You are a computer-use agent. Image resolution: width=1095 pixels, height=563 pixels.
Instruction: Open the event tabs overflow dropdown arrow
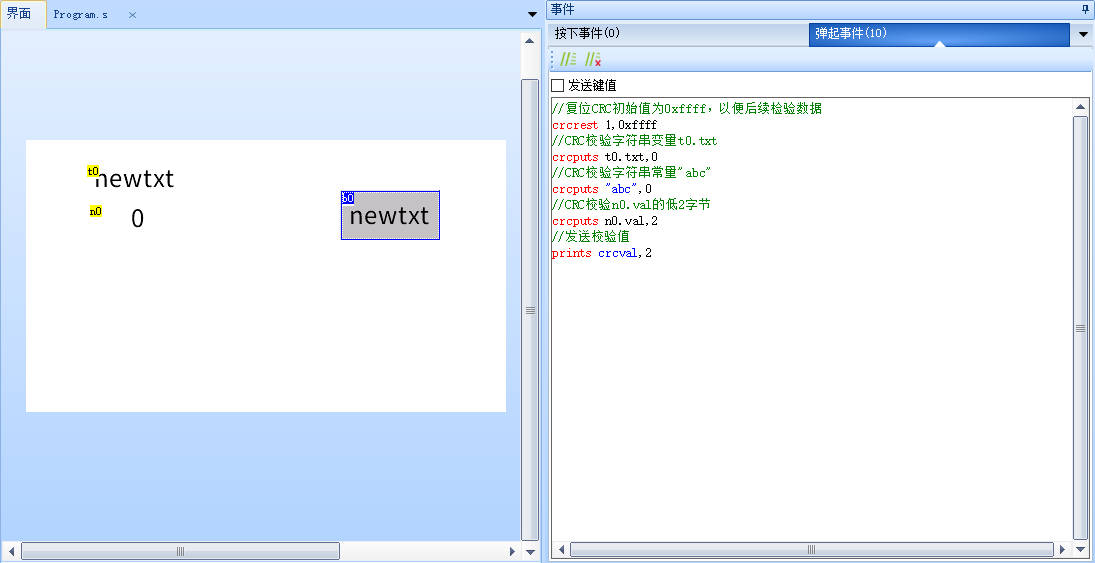pos(1083,35)
